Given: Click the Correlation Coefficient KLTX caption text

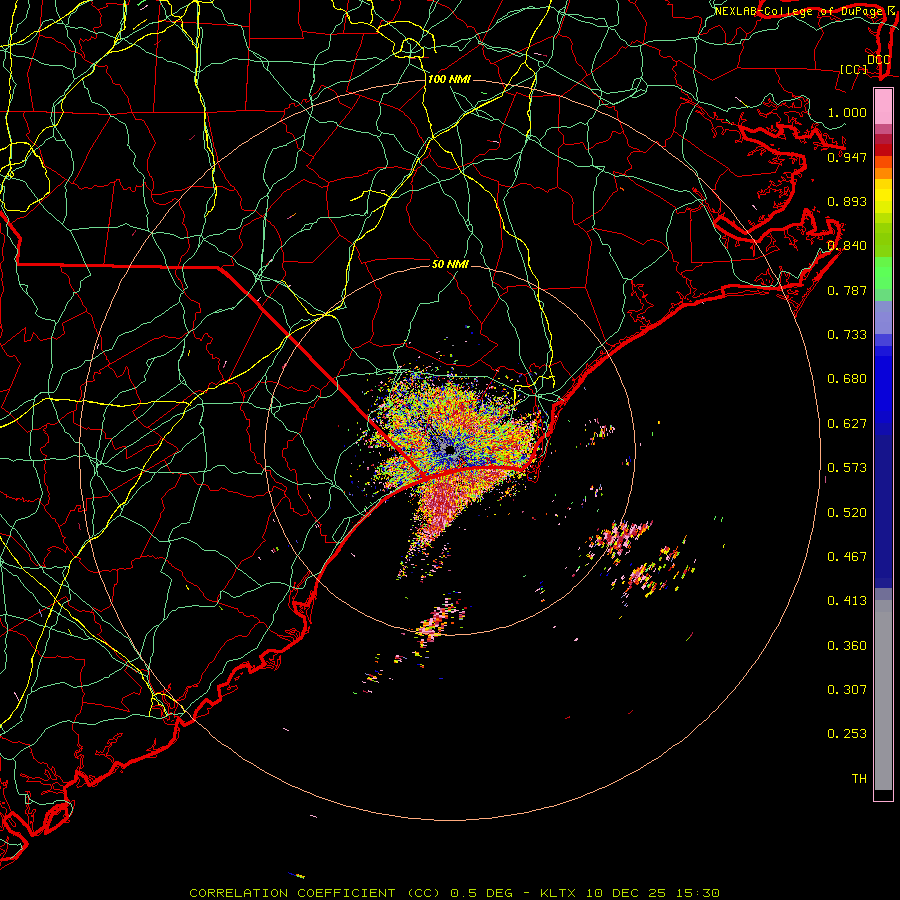Looking at the screenshot, I should coord(454,893).
